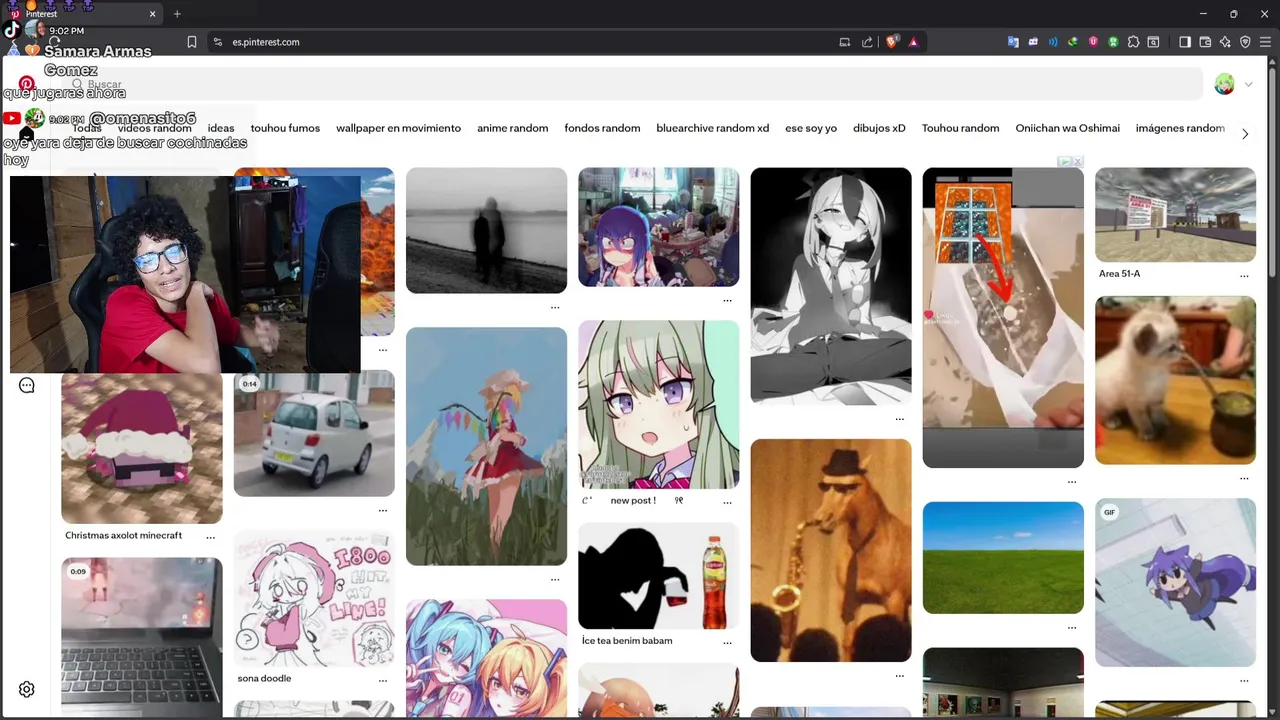Open the purple haired chibi GIF pin
The image size is (1280, 720).
click(1175, 583)
